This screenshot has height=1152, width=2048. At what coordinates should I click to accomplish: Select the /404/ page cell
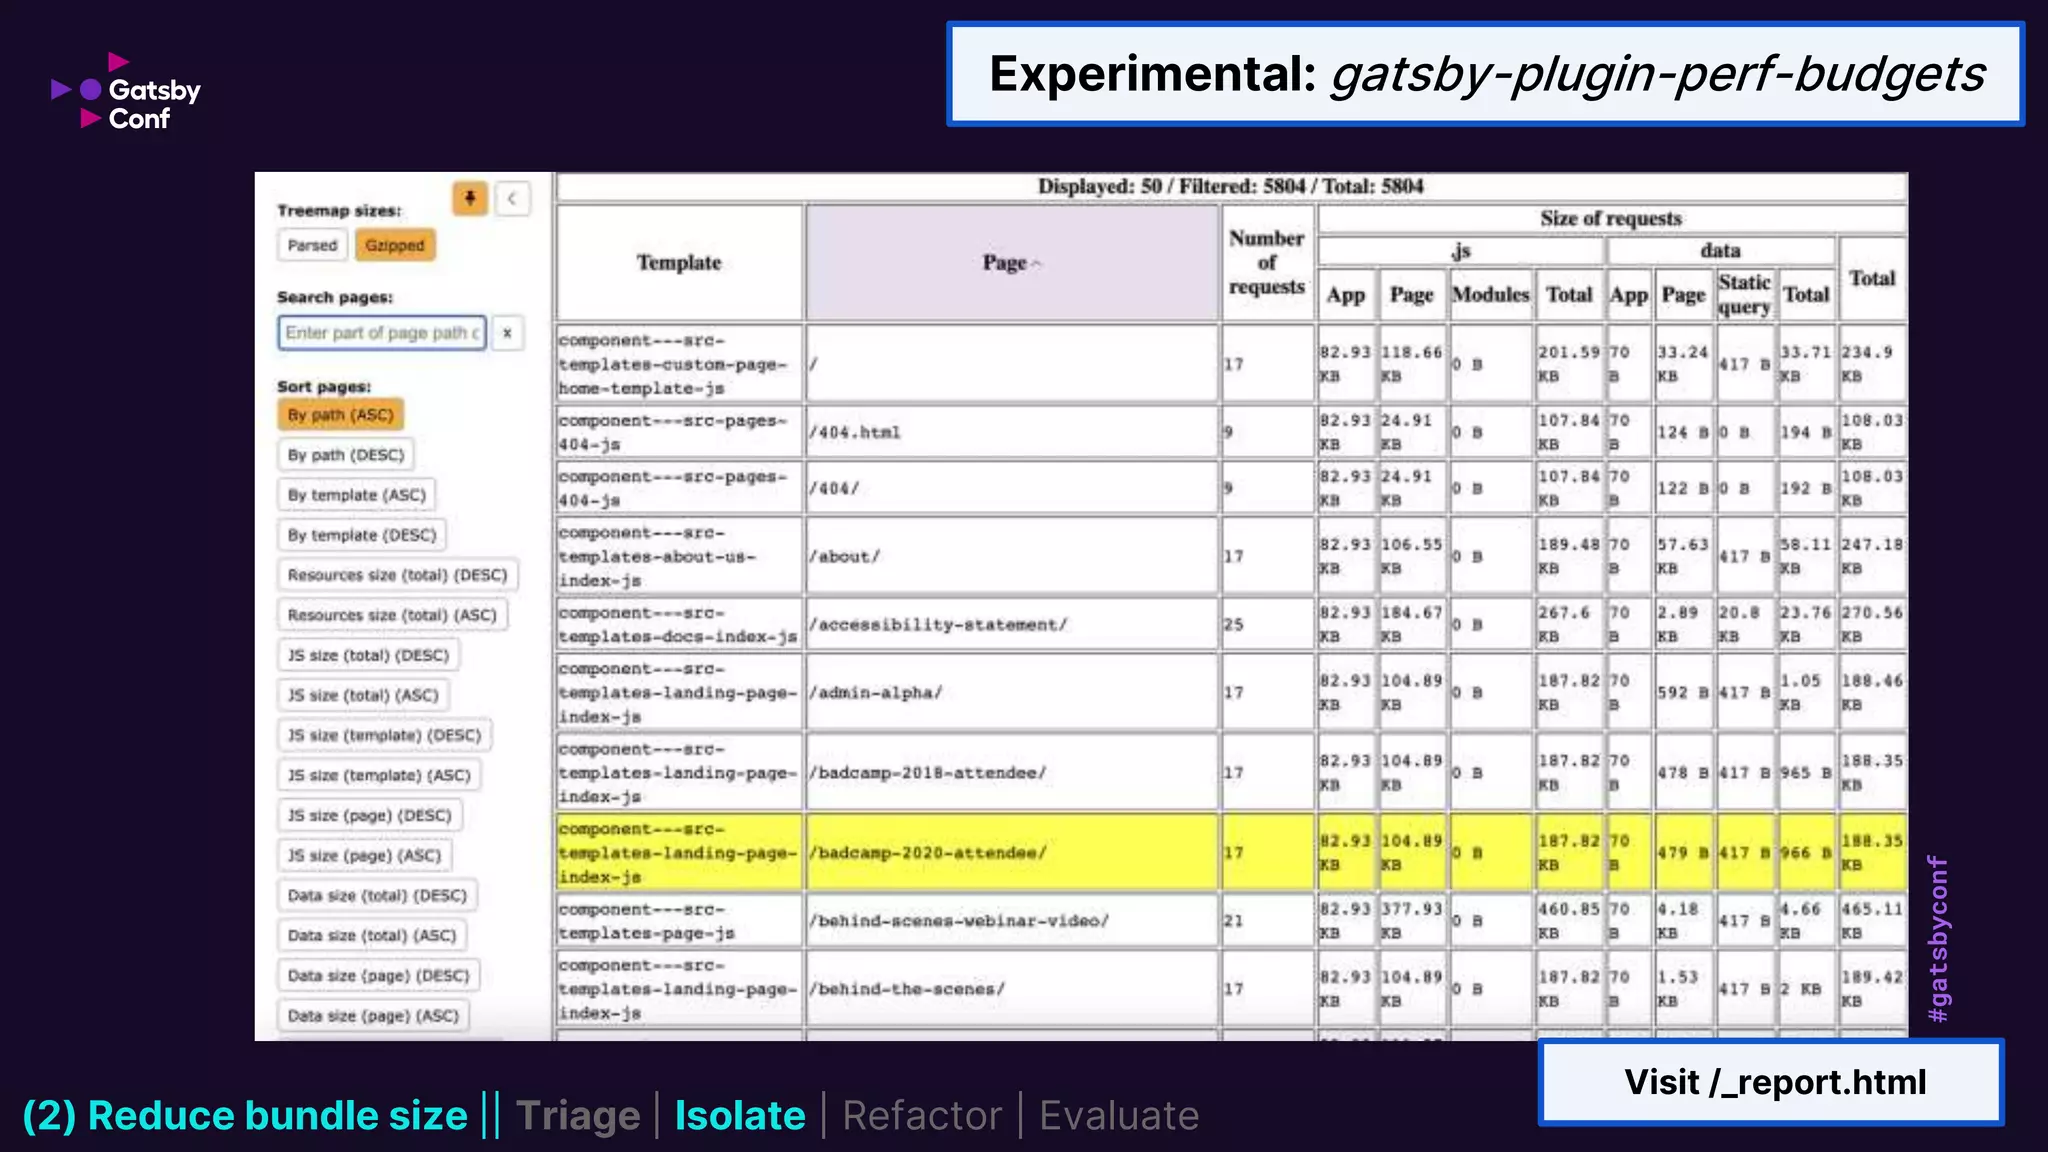point(1012,489)
